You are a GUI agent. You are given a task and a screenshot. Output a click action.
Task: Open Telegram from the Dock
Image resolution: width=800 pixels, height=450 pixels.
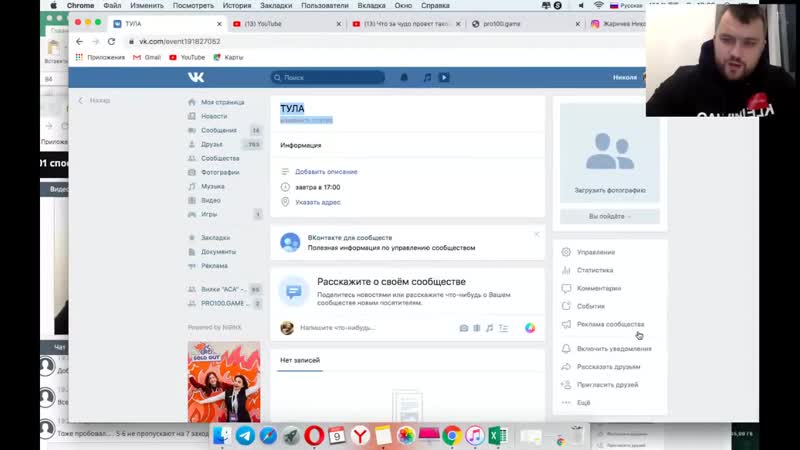245,436
